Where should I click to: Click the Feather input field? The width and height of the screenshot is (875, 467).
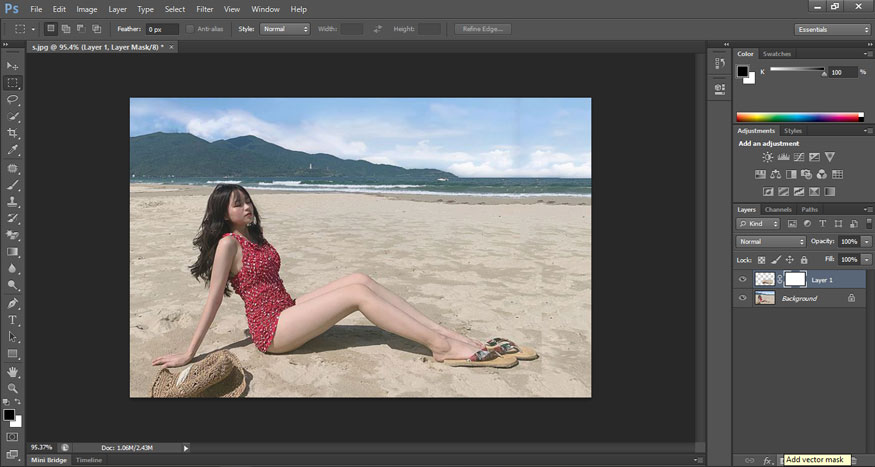[161, 29]
